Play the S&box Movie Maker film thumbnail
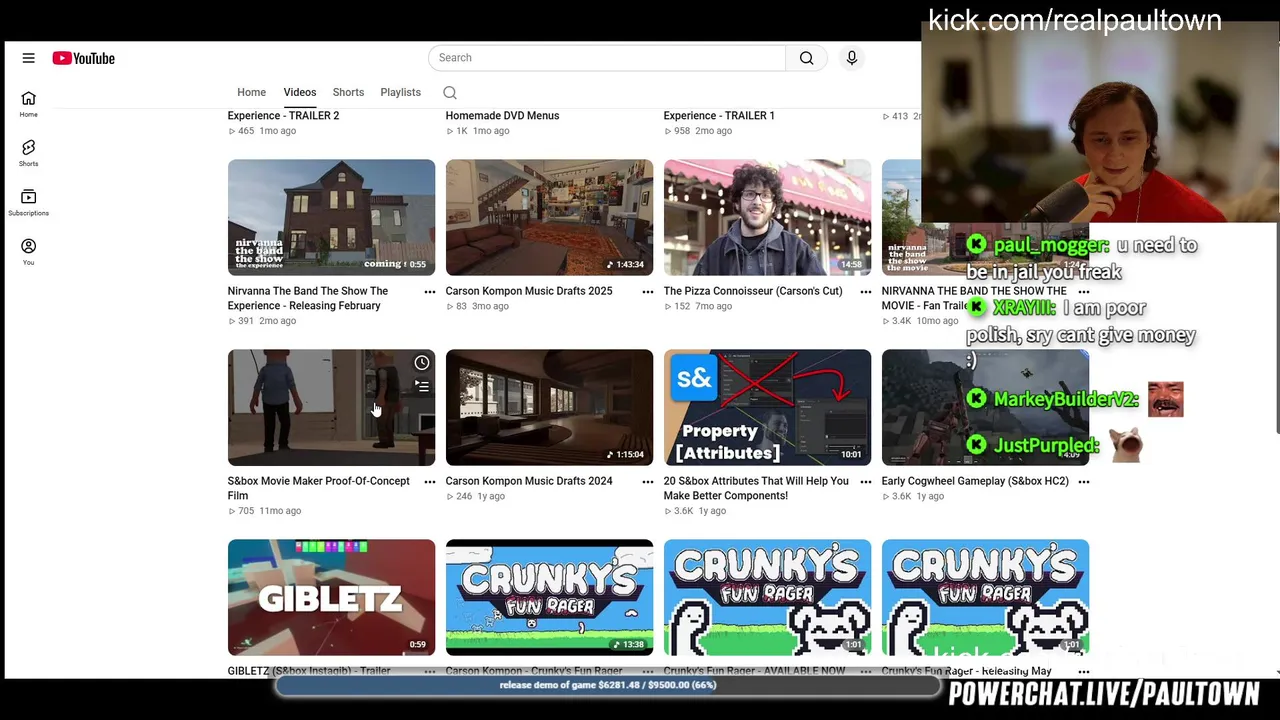The image size is (1280, 720). 331,407
